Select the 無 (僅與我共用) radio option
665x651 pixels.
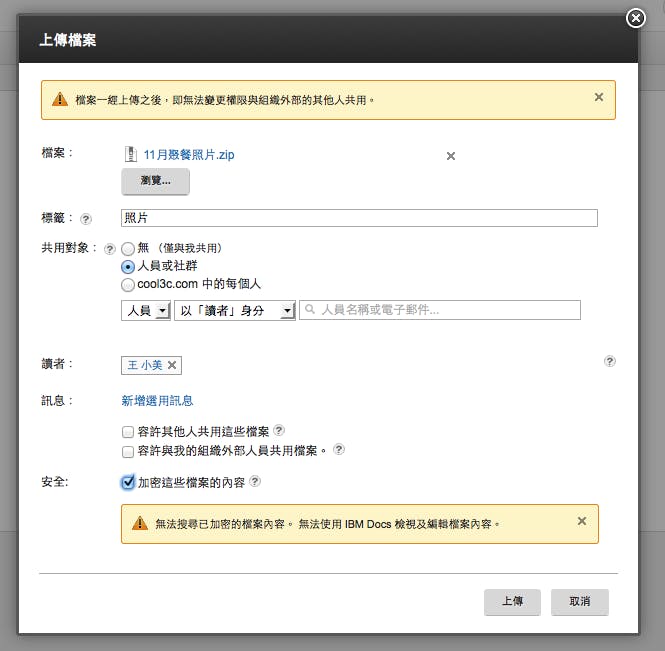coord(128,248)
